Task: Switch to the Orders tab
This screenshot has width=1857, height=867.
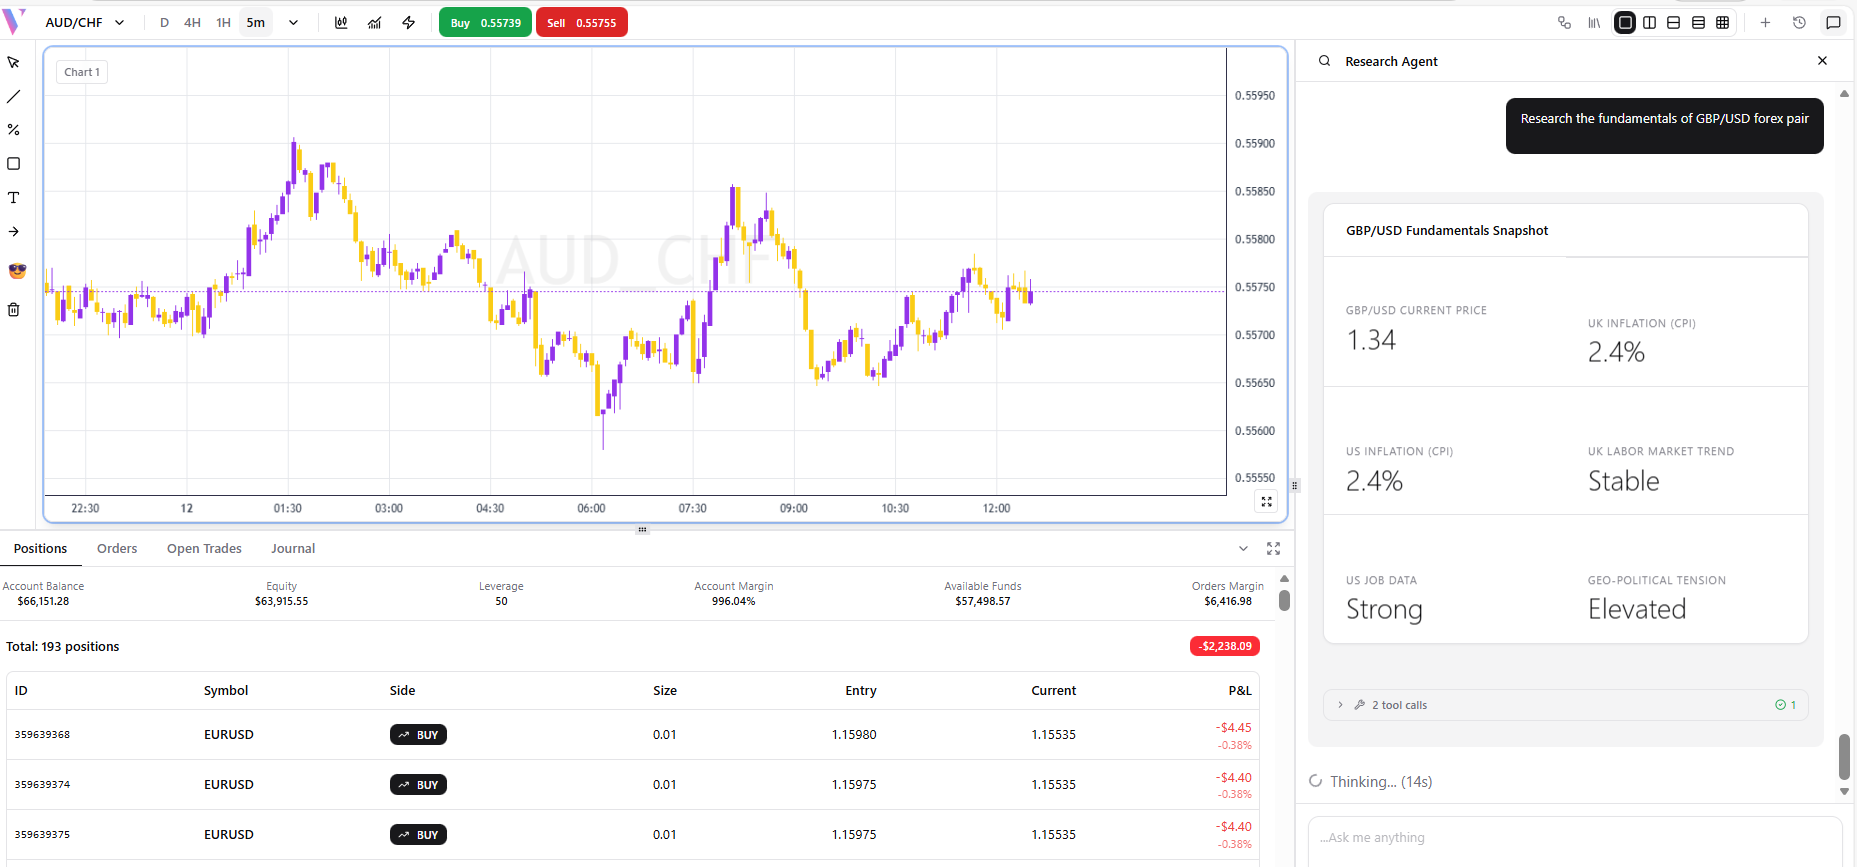Action: 117,549
